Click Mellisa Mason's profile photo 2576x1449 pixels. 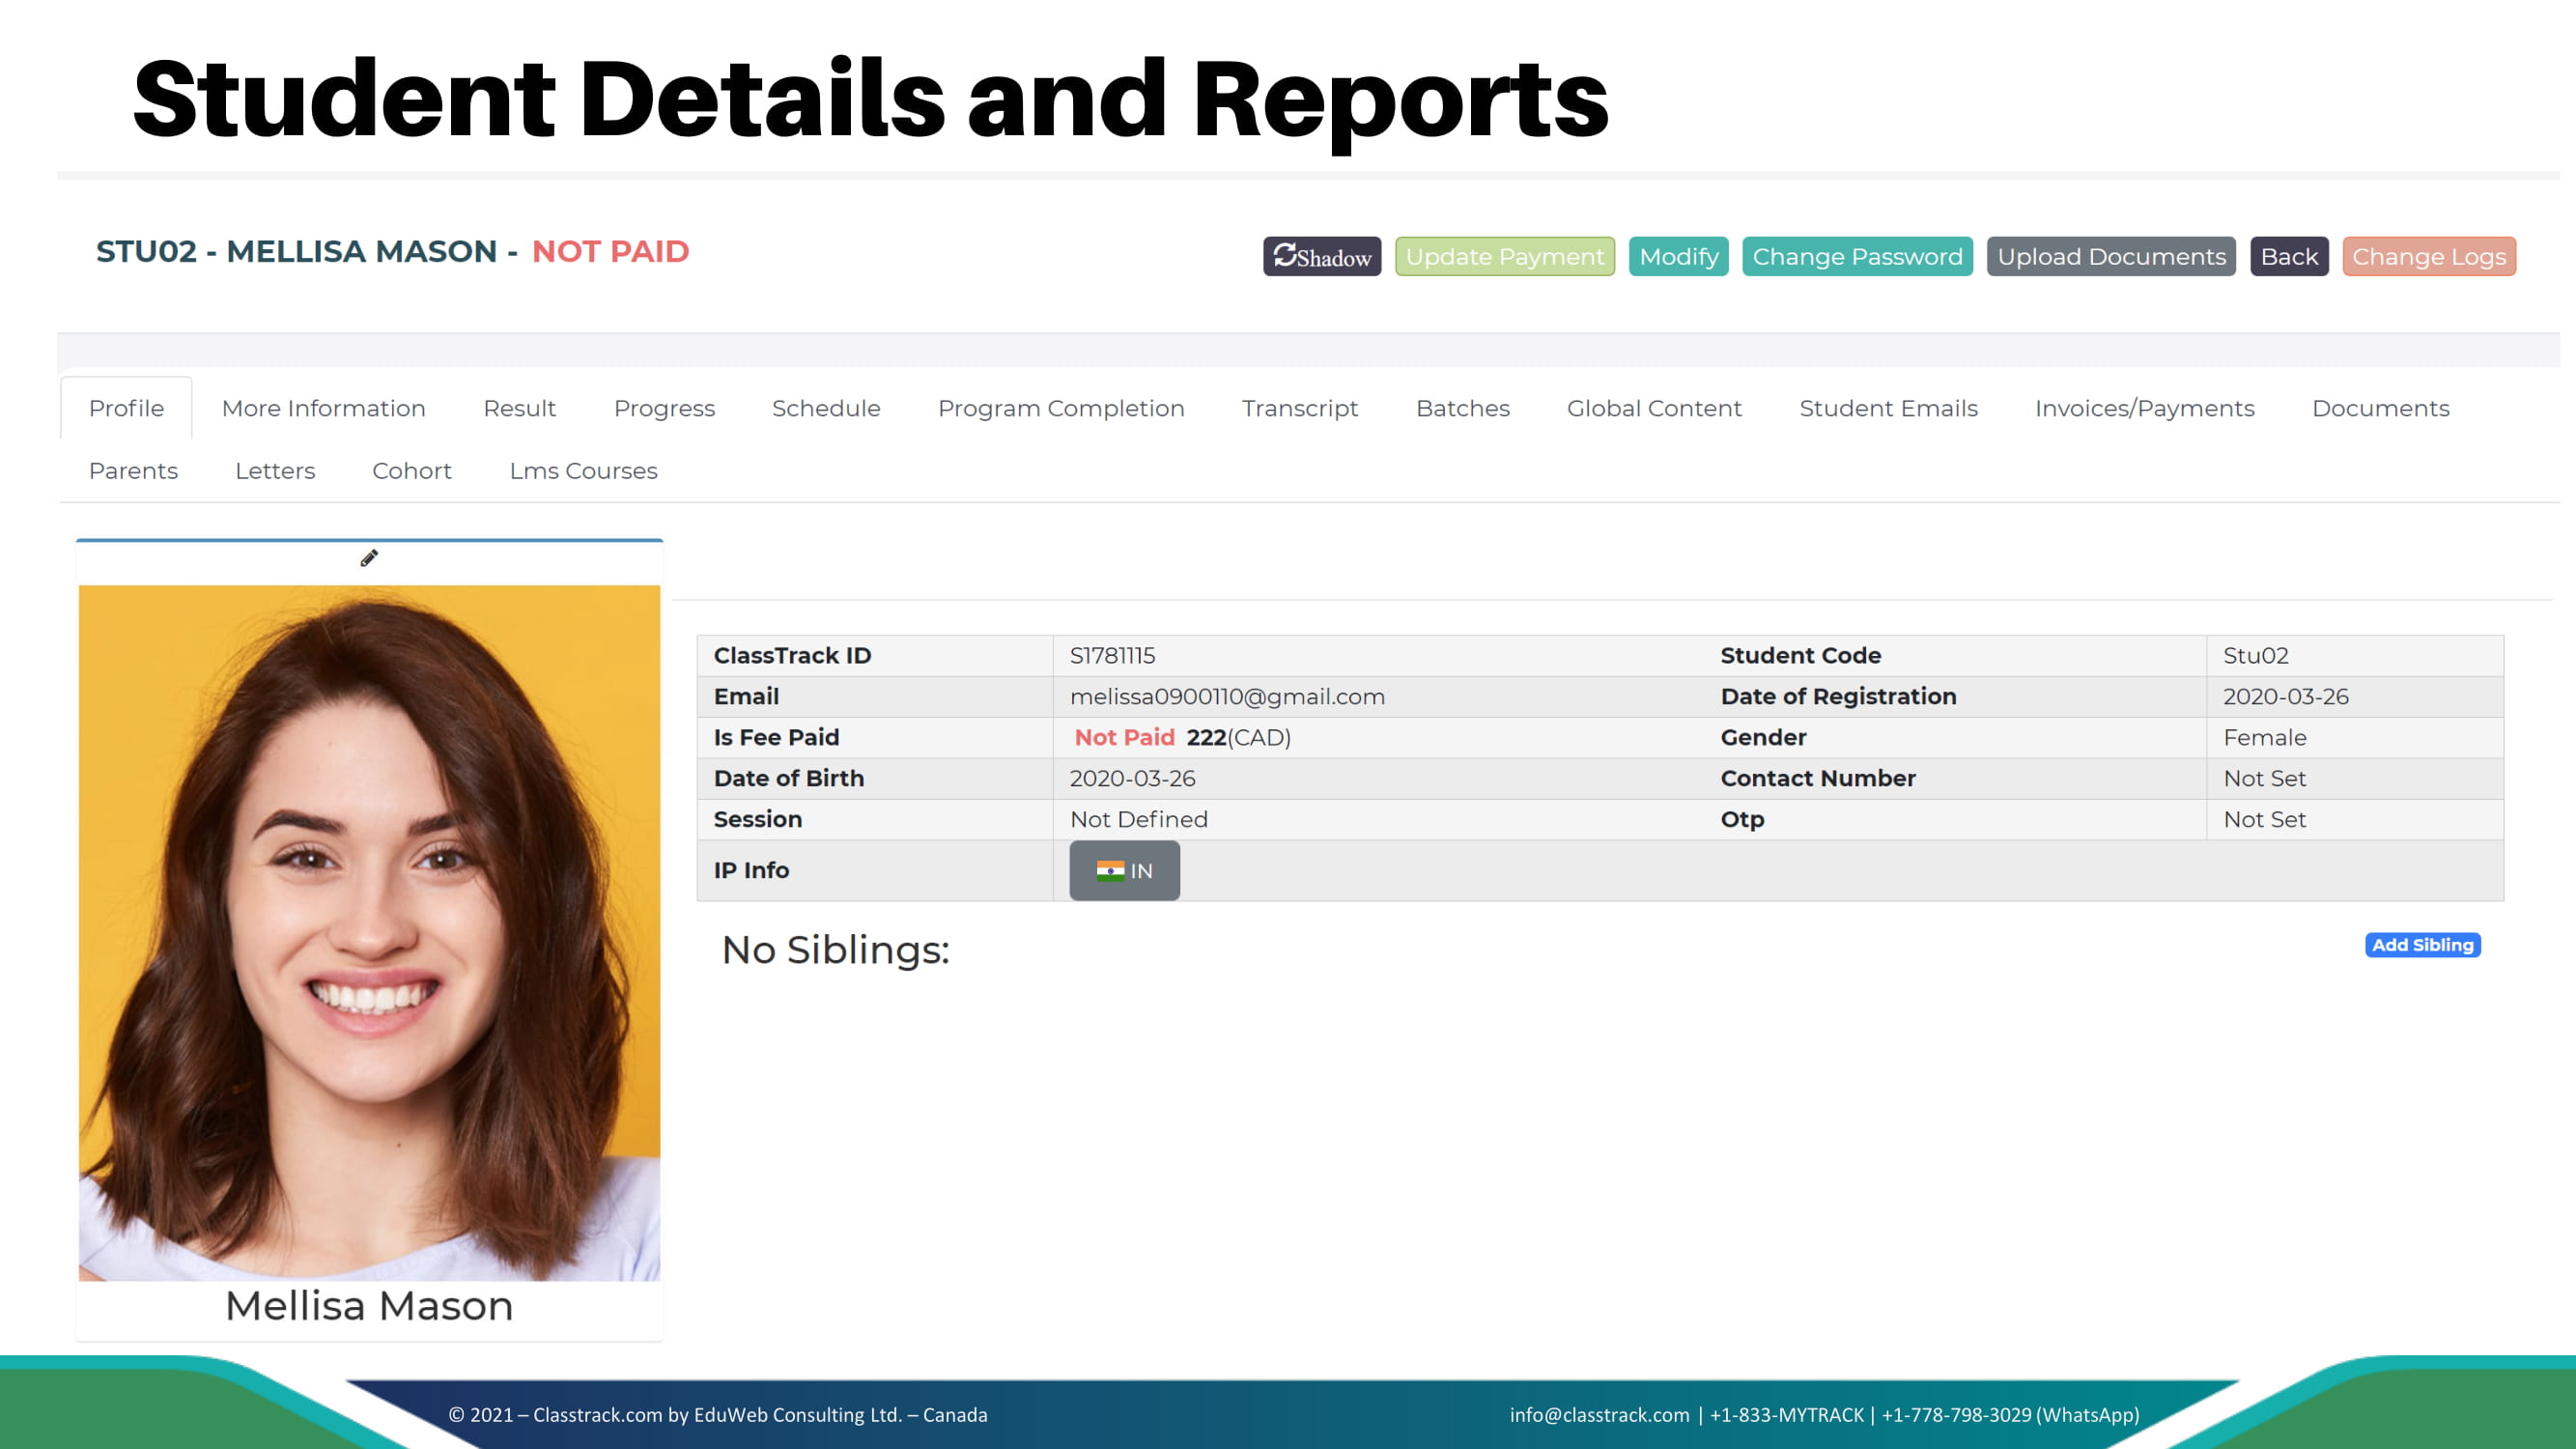(369, 932)
